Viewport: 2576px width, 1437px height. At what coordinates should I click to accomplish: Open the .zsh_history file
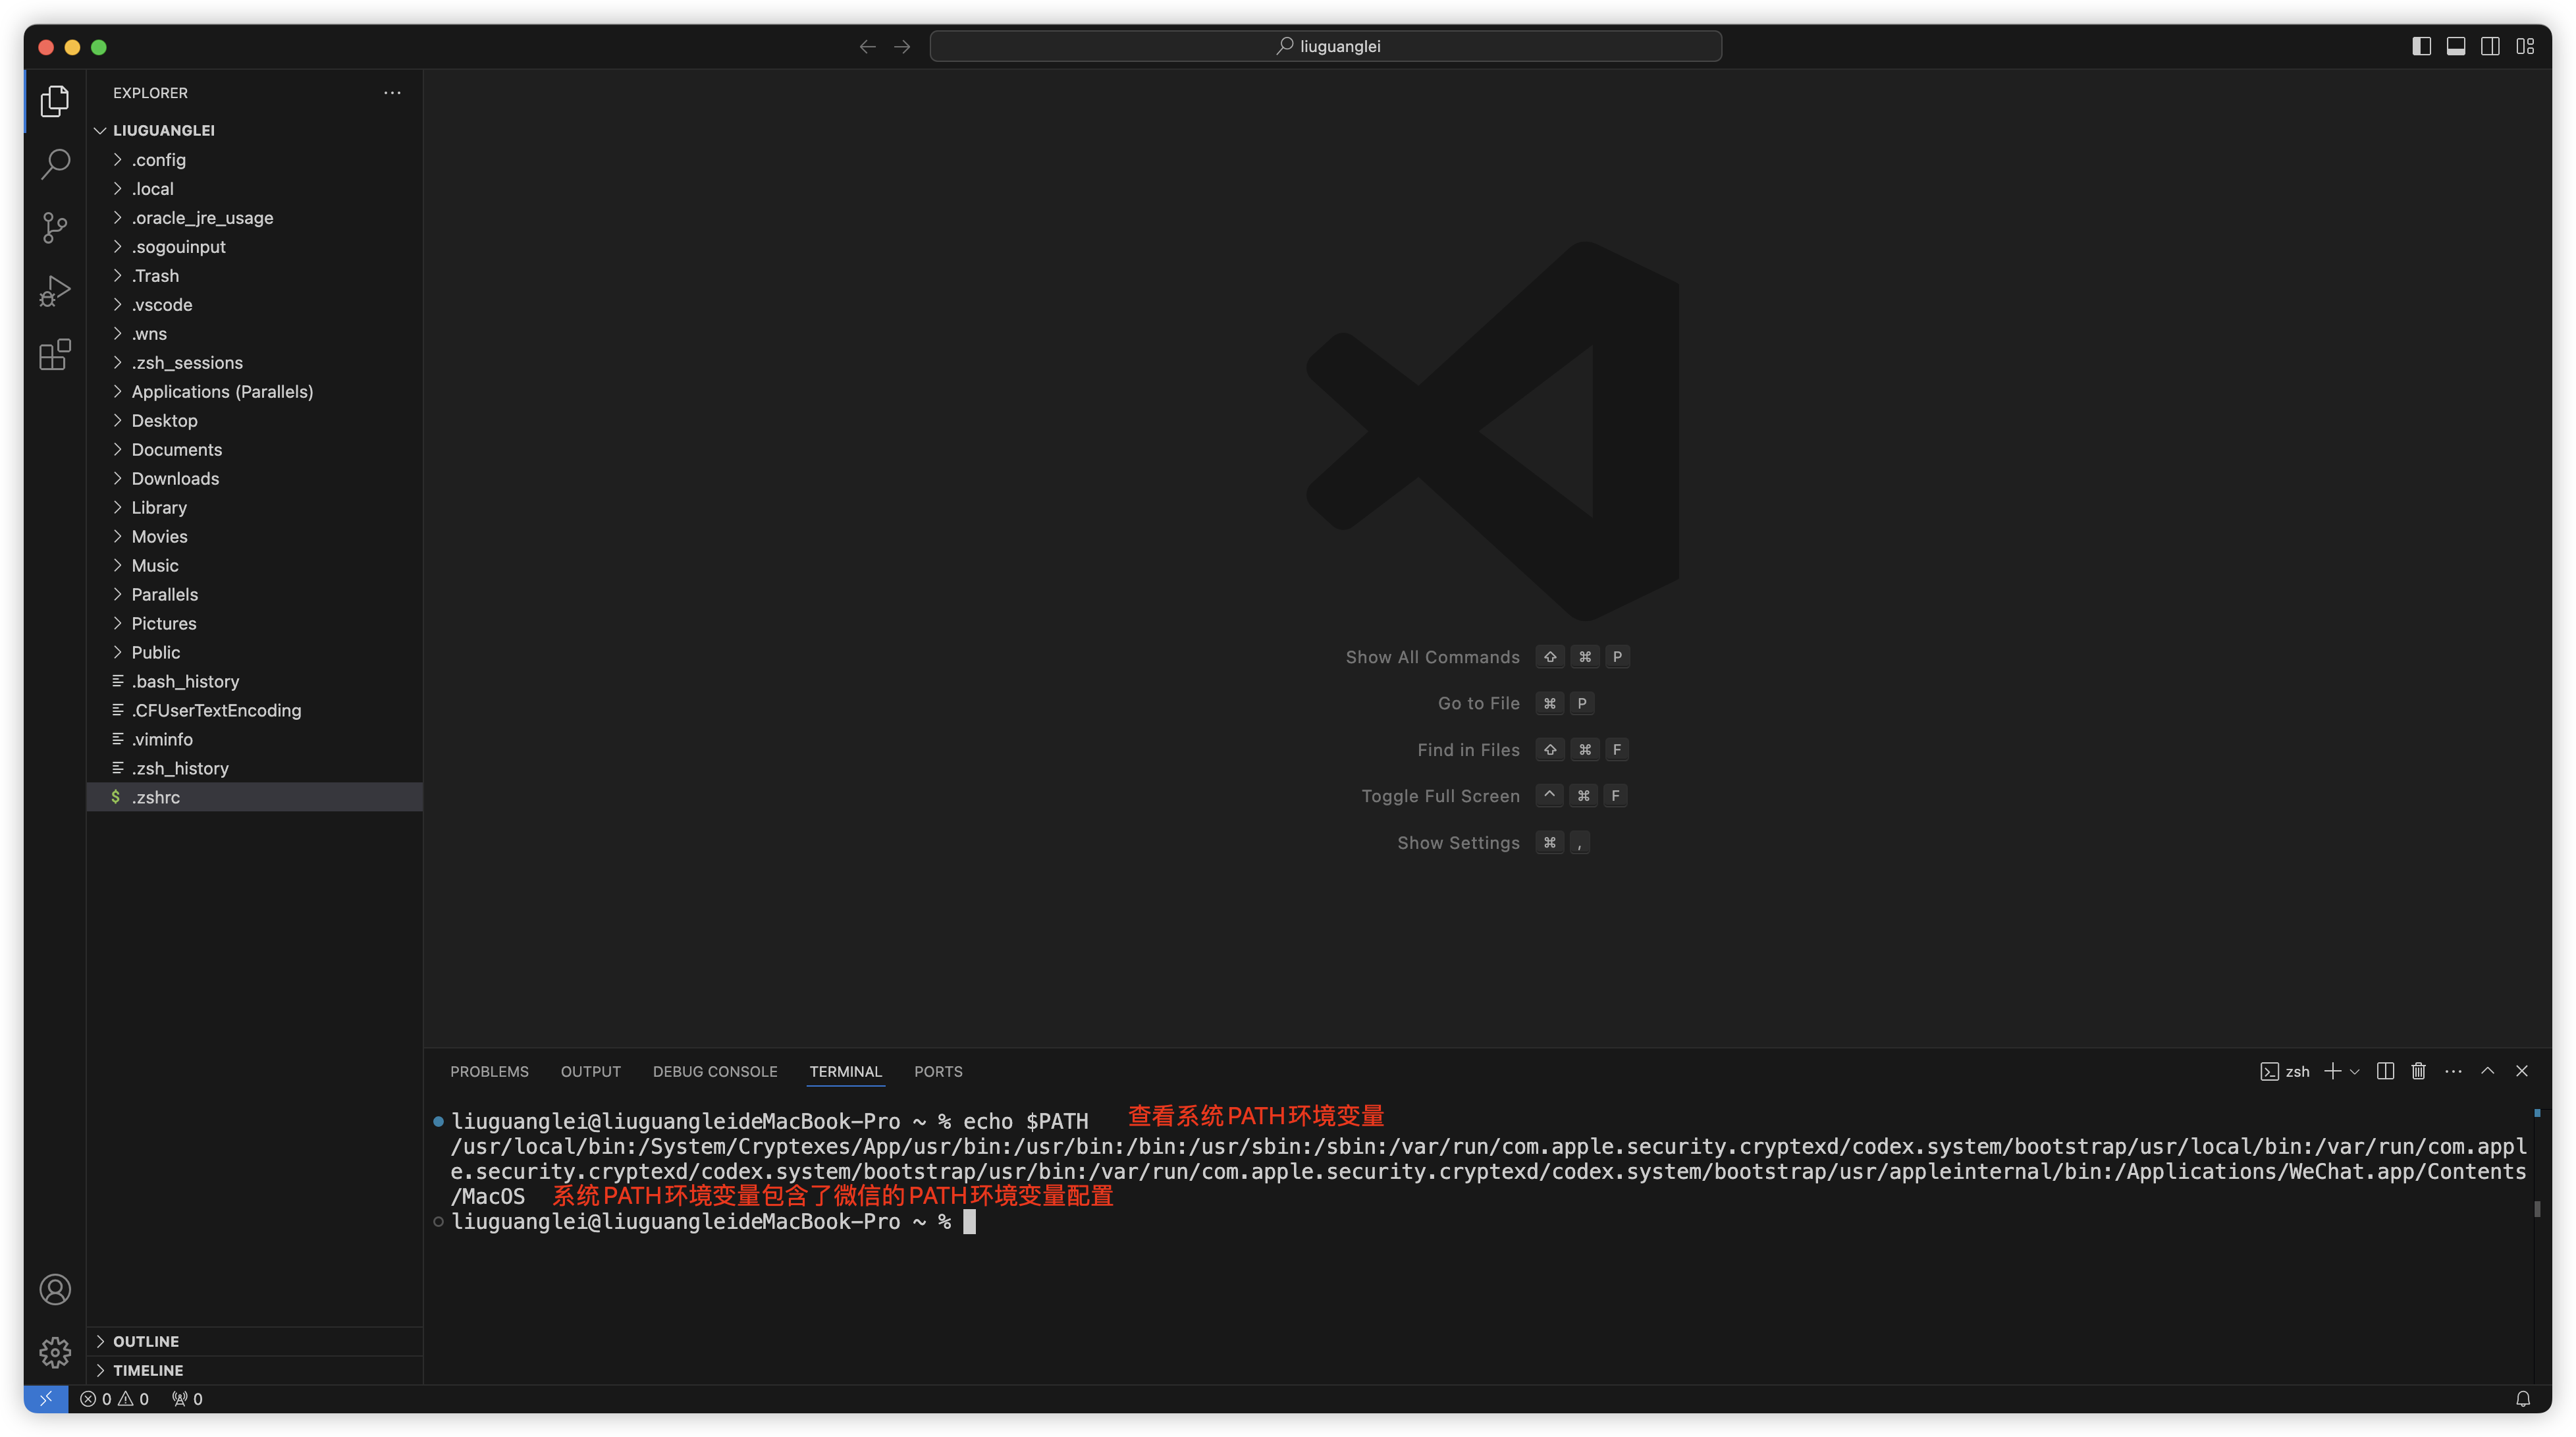coord(180,768)
